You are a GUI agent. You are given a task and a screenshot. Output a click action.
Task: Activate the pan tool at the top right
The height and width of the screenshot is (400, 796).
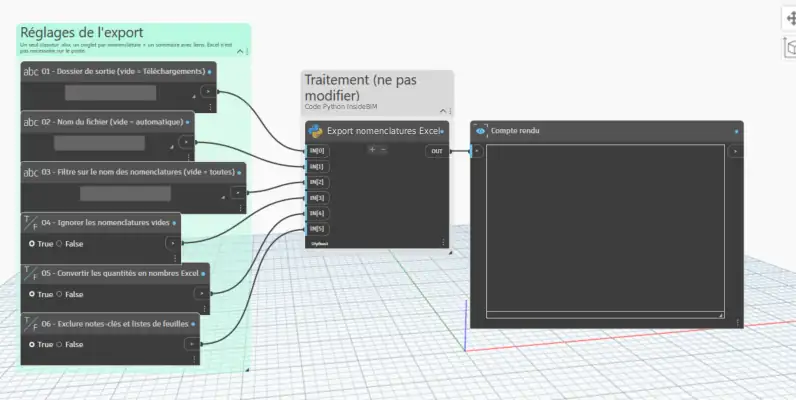[x=791, y=19]
